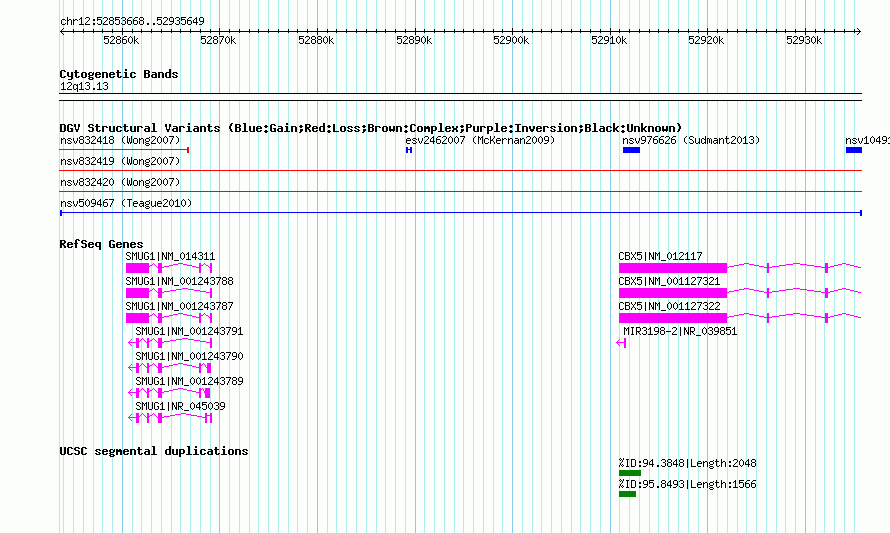This screenshot has height=533, width=890.
Task: Click green duplication bar of length 1566
Action: coord(627,494)
